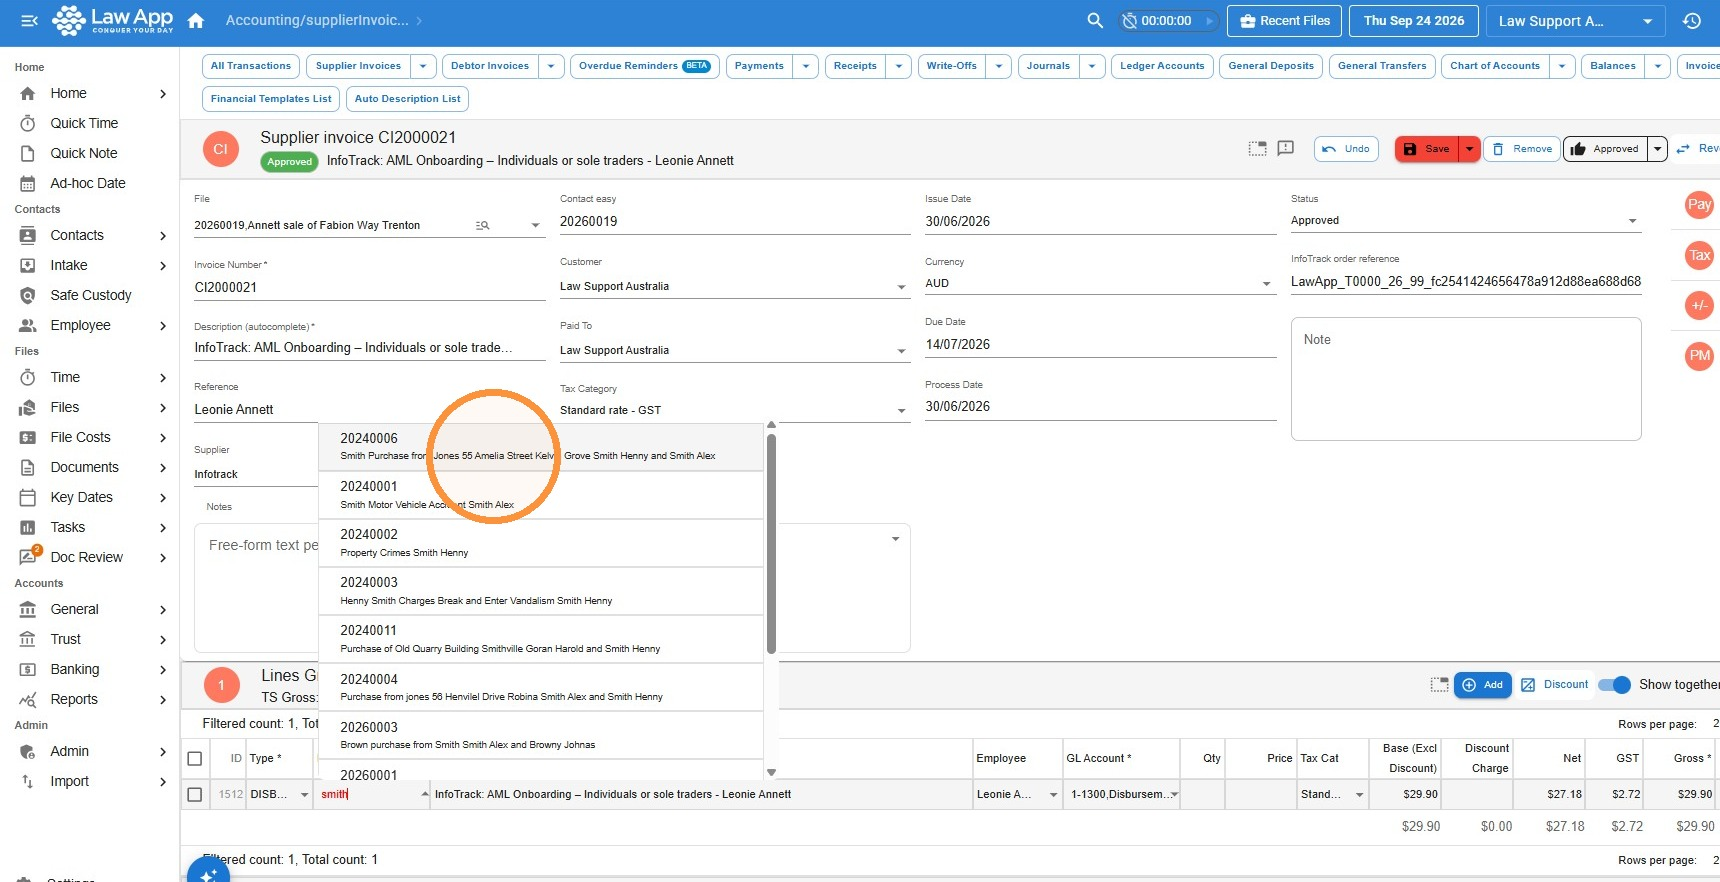Screen dimensions: 1720x882
Task: Open the Auto Description List tab
Action: coord(407,99)
